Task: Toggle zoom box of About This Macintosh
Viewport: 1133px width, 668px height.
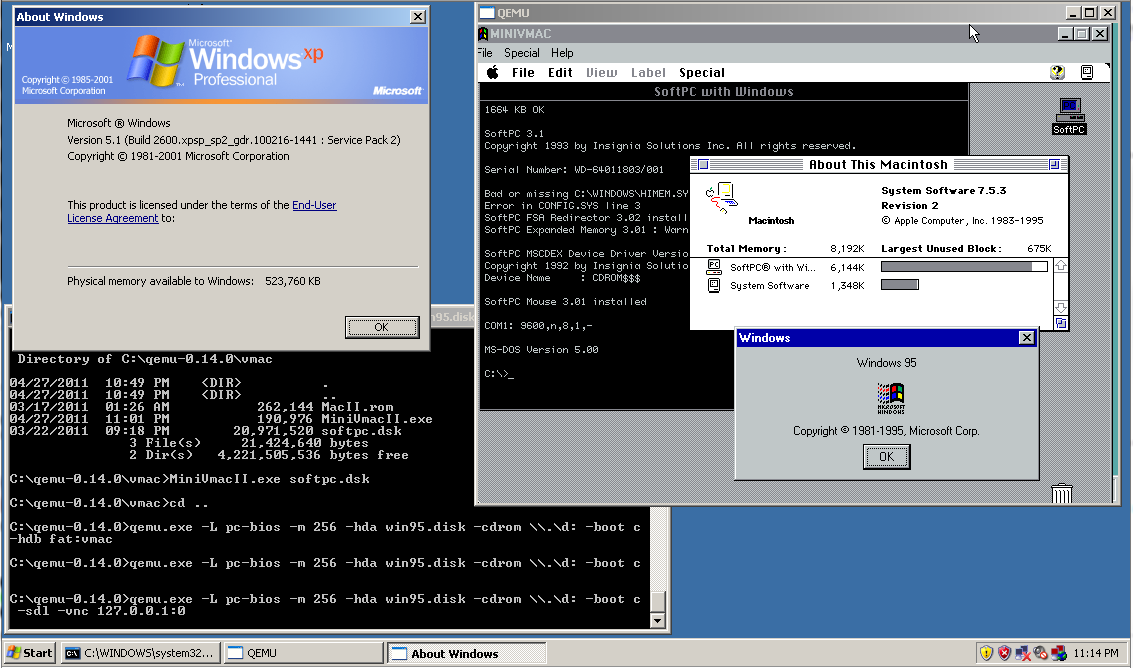Action: tap(1053, 165)
